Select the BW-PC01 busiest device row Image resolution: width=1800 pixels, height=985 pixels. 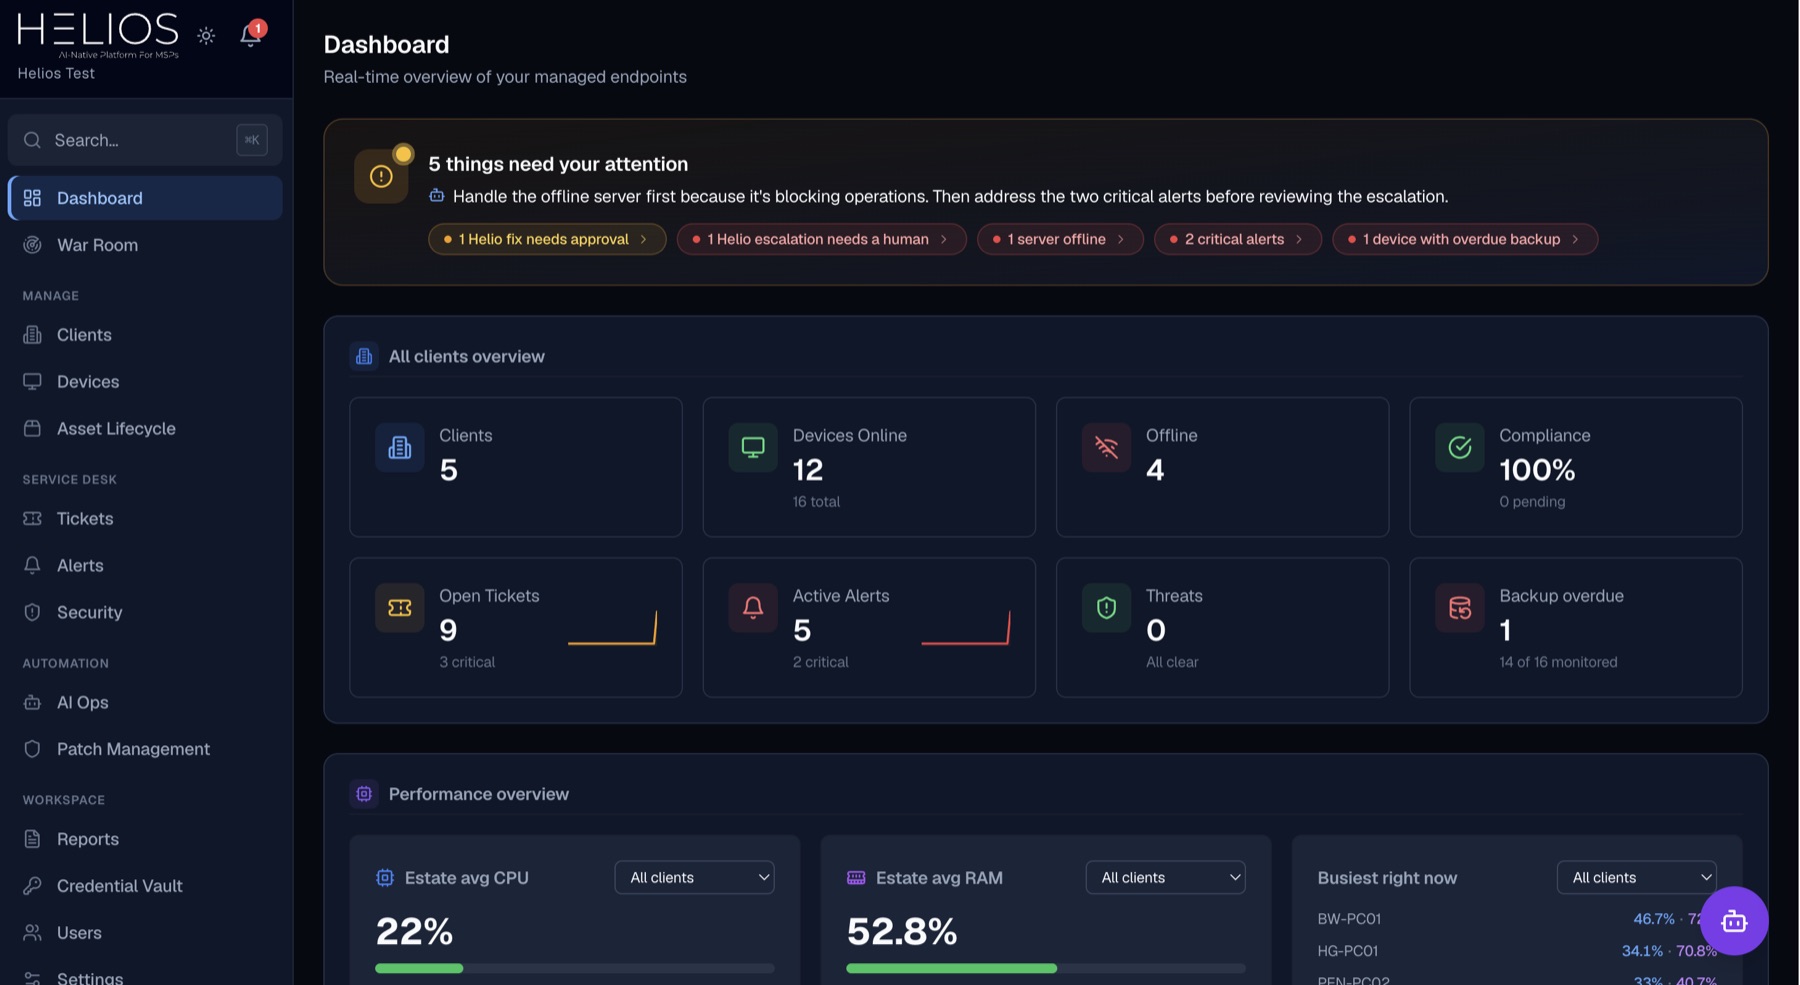click(x=1517, y=919)
